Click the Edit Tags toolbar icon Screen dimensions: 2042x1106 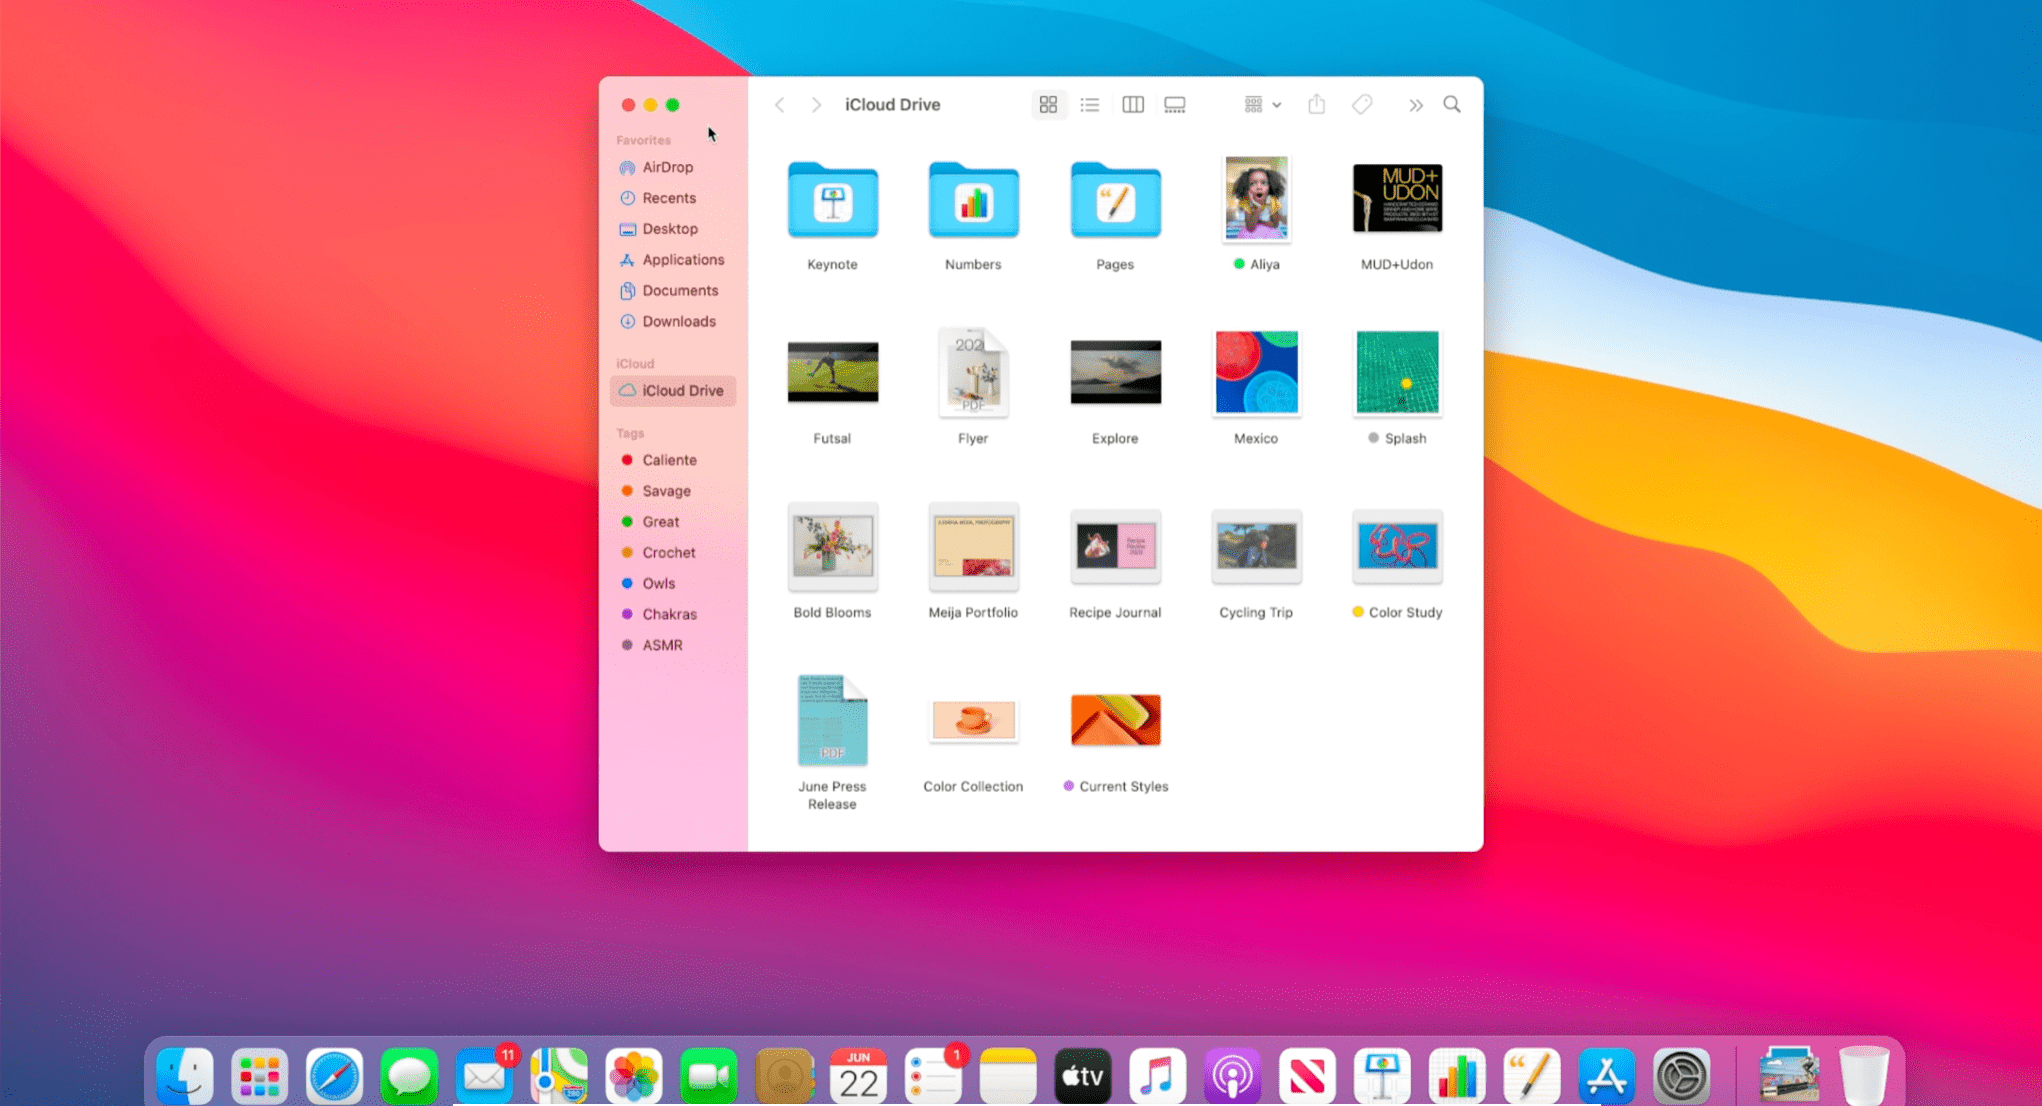(1362, 104)
